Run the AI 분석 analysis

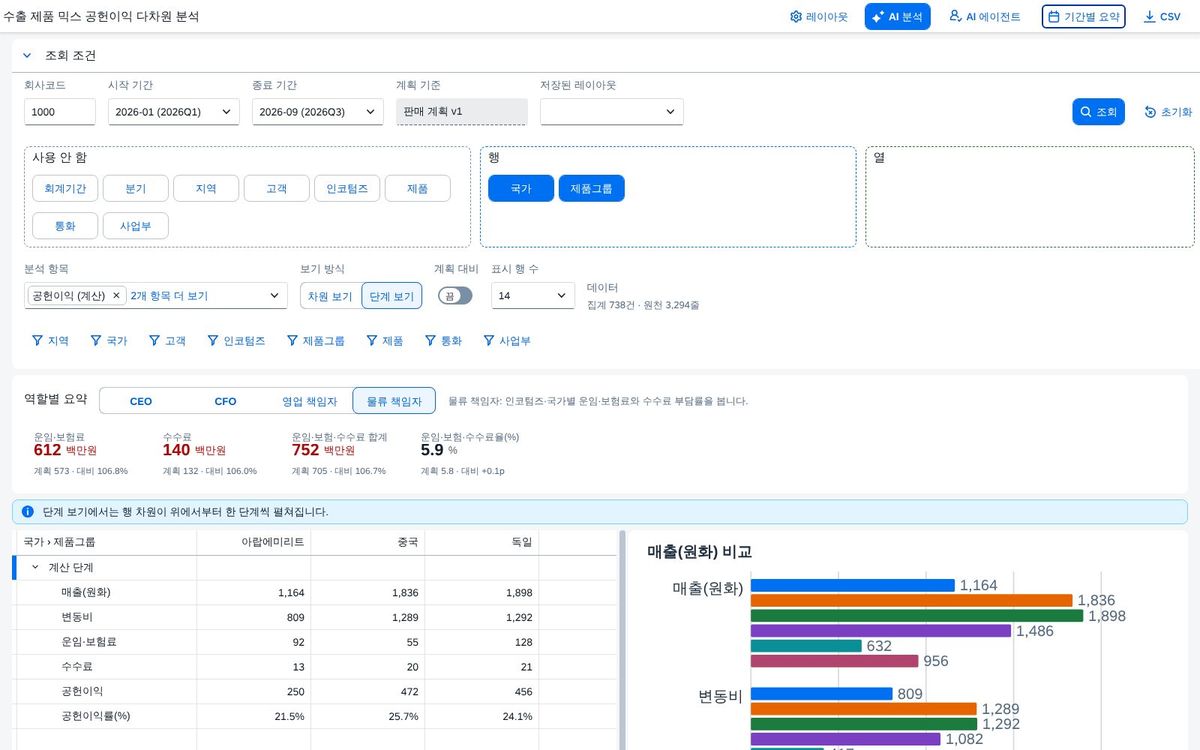(898, 17)
